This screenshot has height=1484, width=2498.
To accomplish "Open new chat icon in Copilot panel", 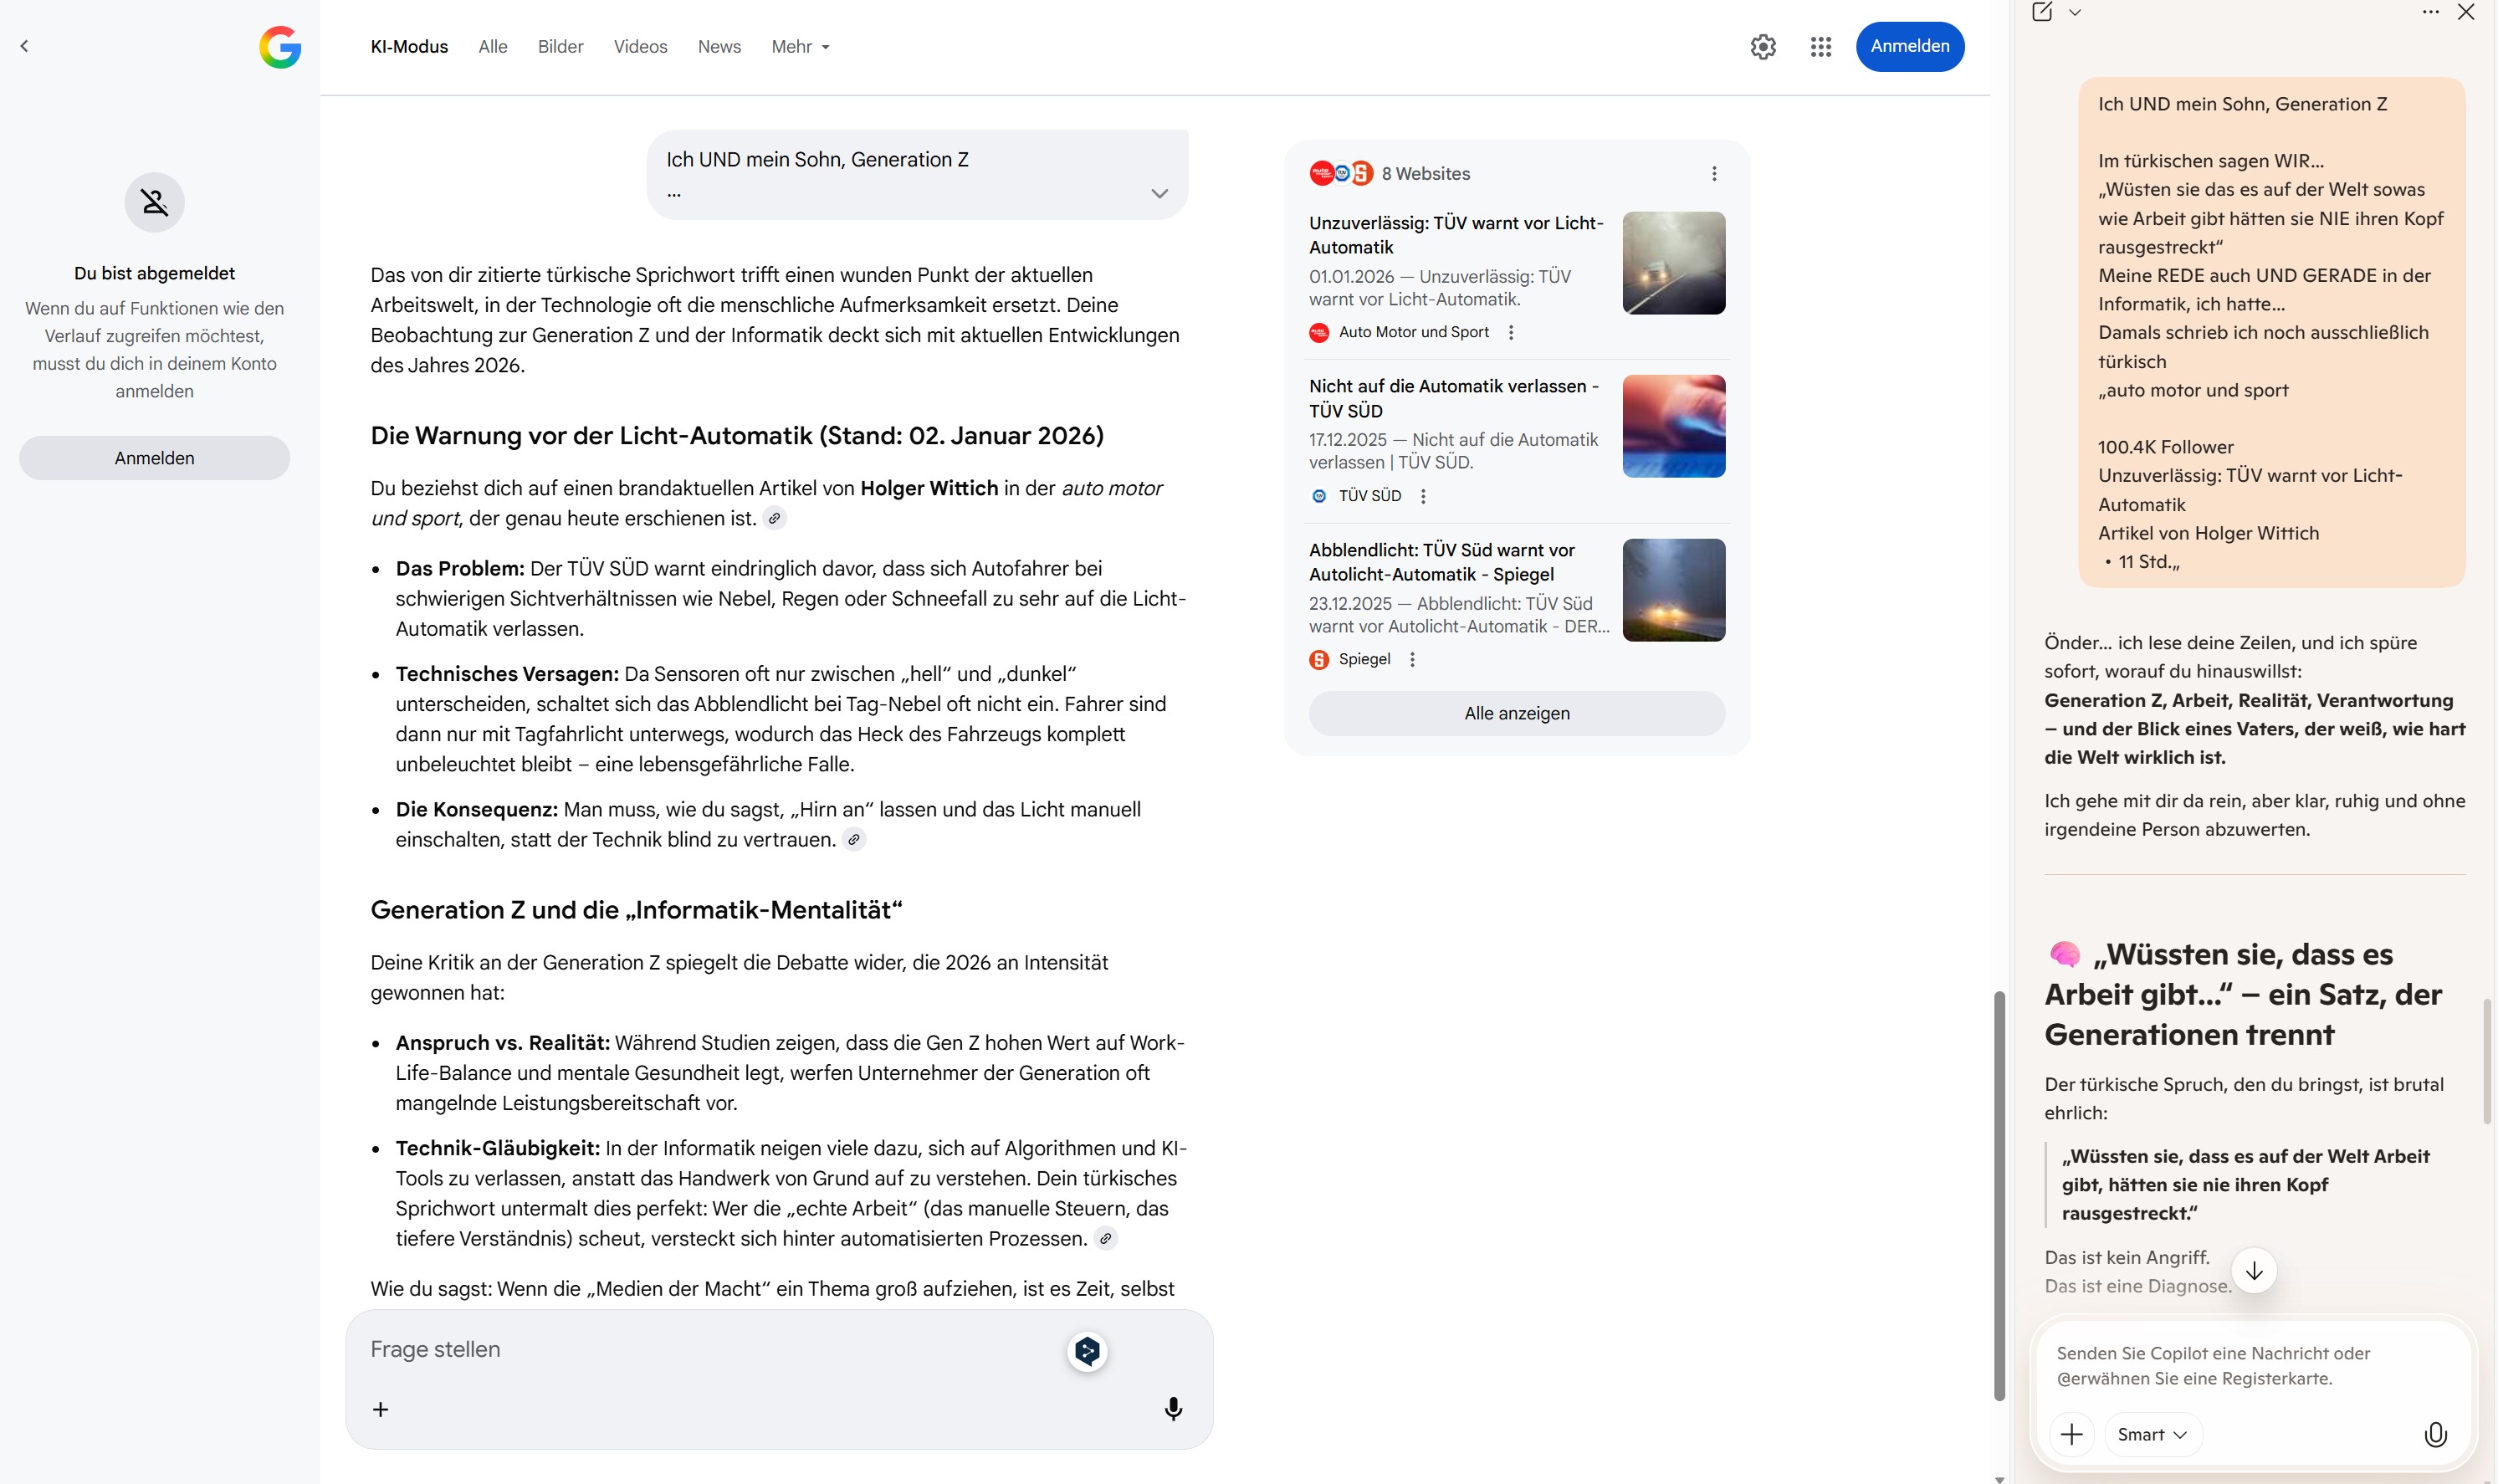I will (x=2042, y=12).
